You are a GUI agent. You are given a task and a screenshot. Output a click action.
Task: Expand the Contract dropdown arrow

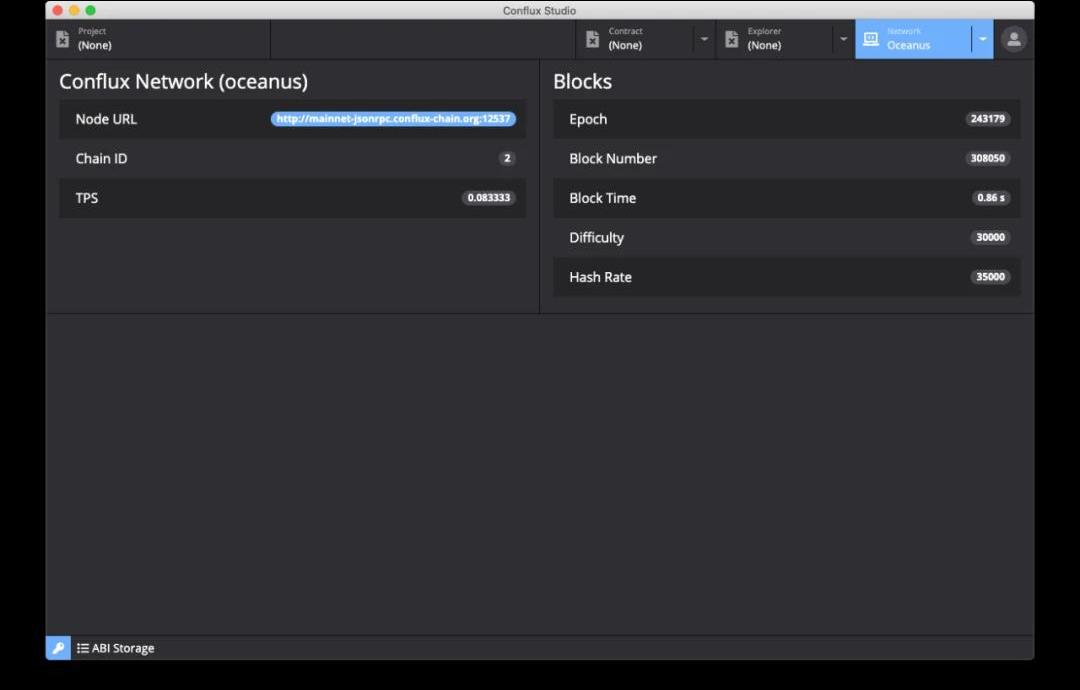point(704,39)
